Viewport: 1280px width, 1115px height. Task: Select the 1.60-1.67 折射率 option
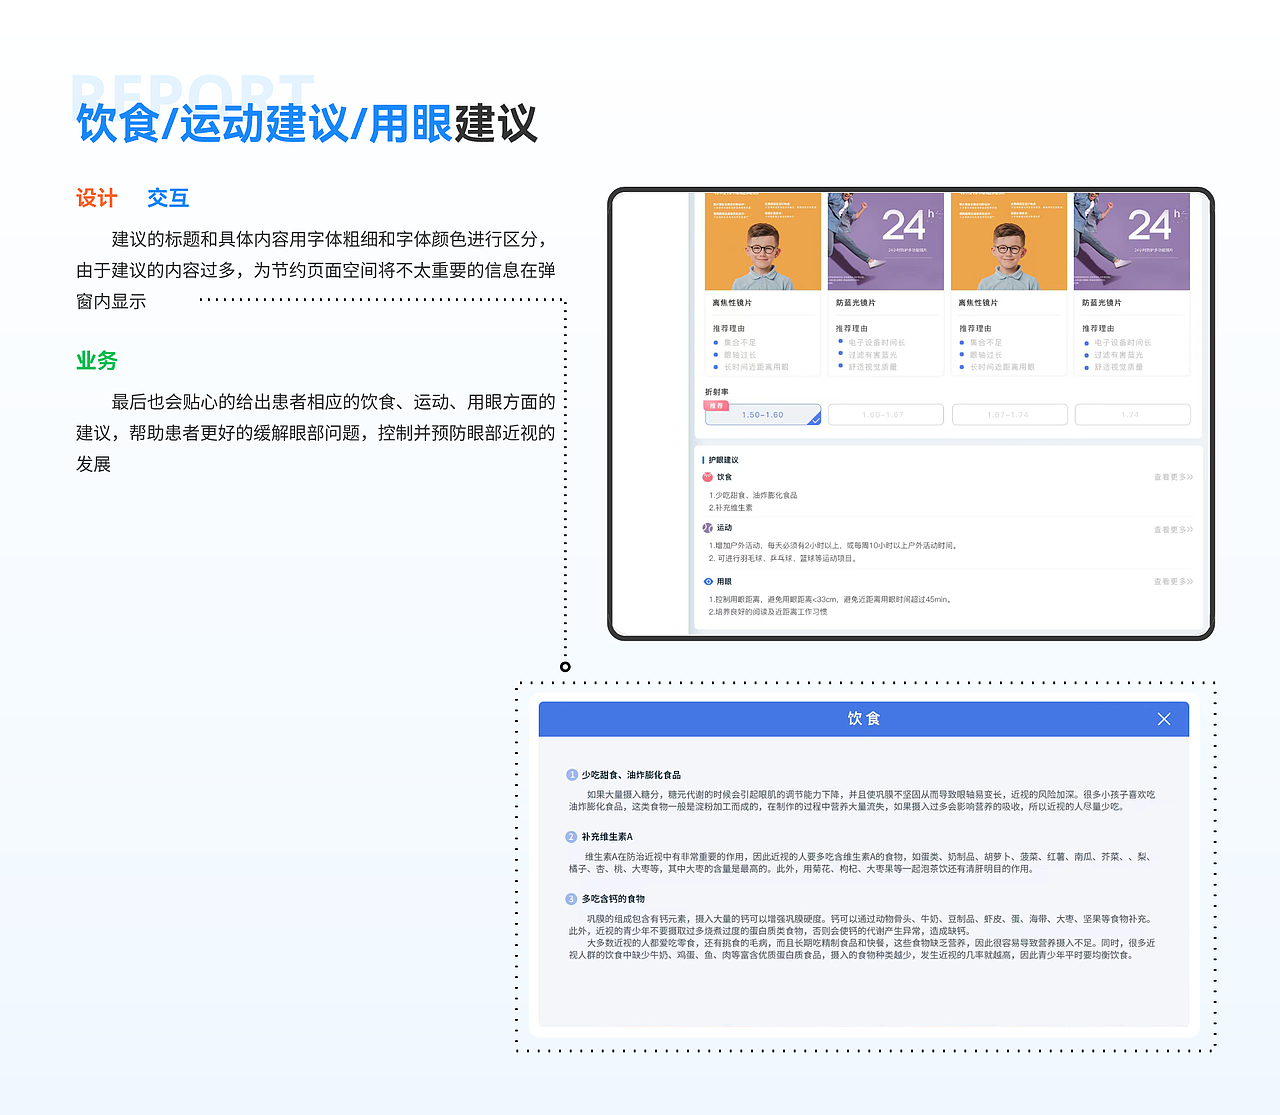click(886, 413)
